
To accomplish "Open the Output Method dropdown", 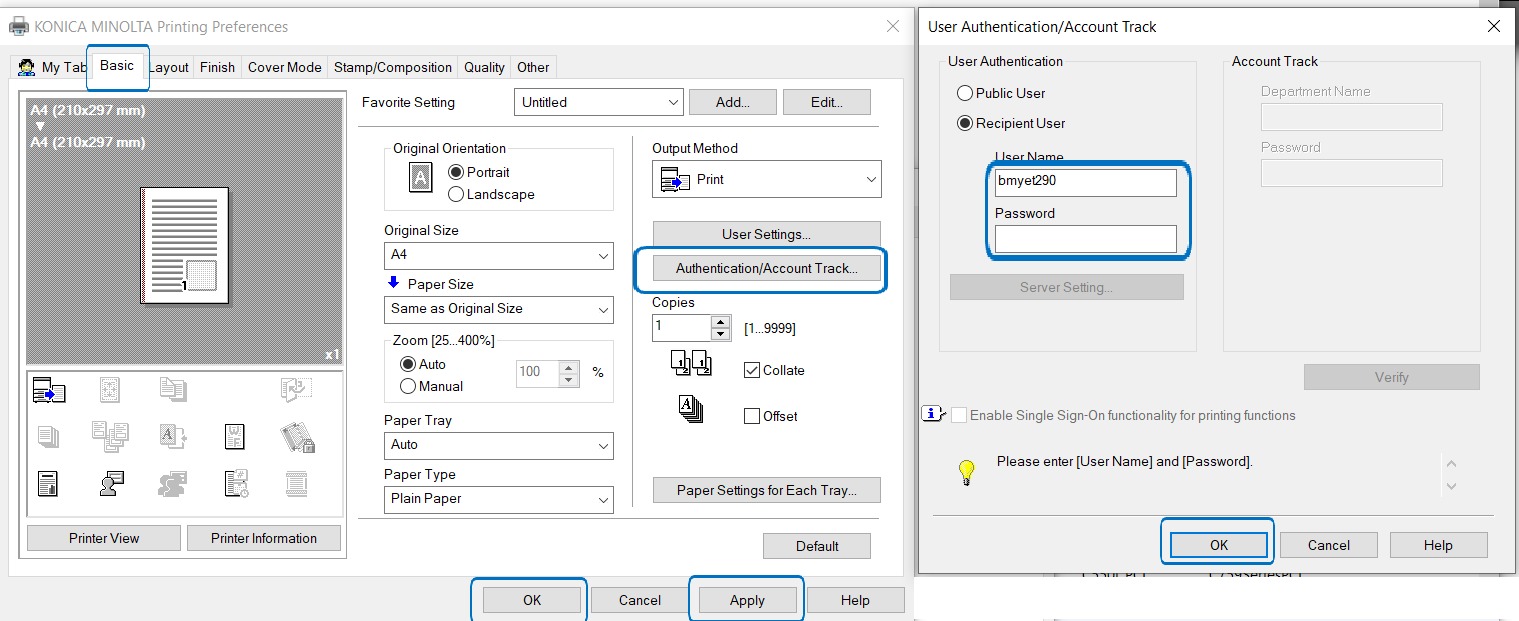I will [x=767, y=180].
